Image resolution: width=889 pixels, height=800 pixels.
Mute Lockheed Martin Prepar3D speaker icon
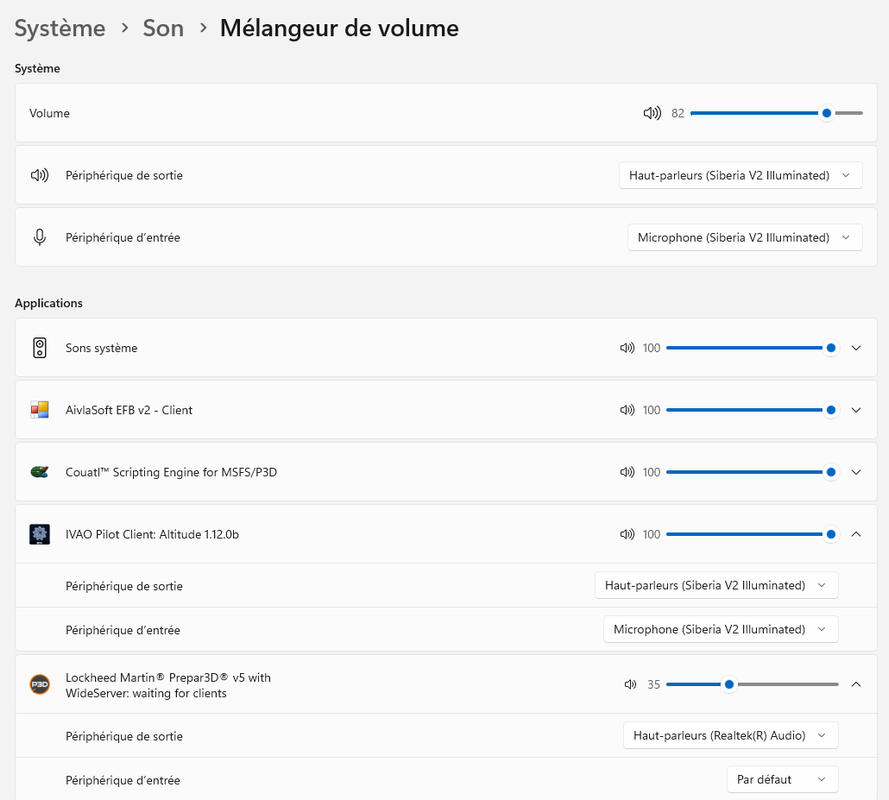tap(630, 684)
